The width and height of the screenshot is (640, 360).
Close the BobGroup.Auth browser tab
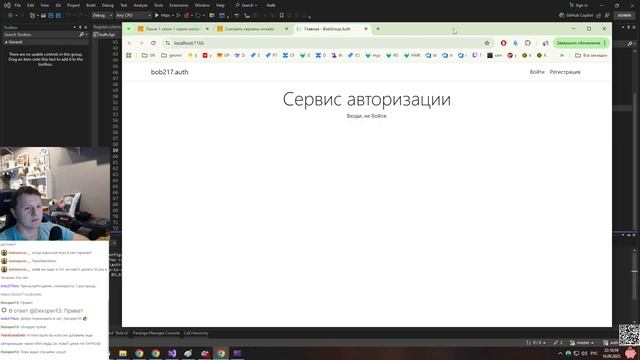click(366, 29)
